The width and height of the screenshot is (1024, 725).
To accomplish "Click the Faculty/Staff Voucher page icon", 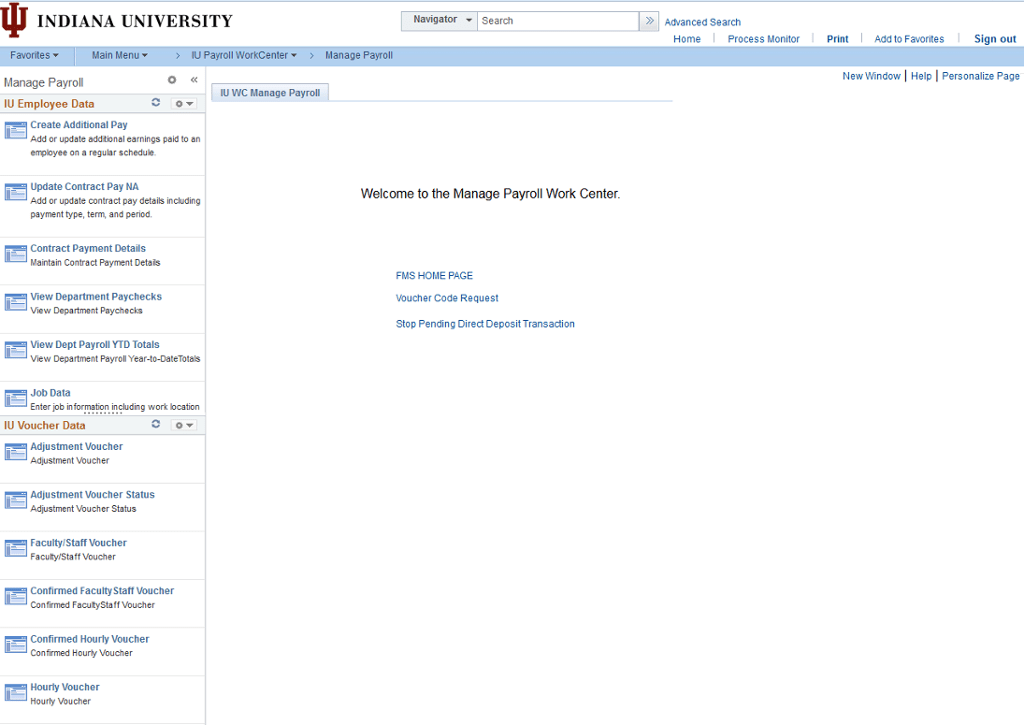I will 16,549.
